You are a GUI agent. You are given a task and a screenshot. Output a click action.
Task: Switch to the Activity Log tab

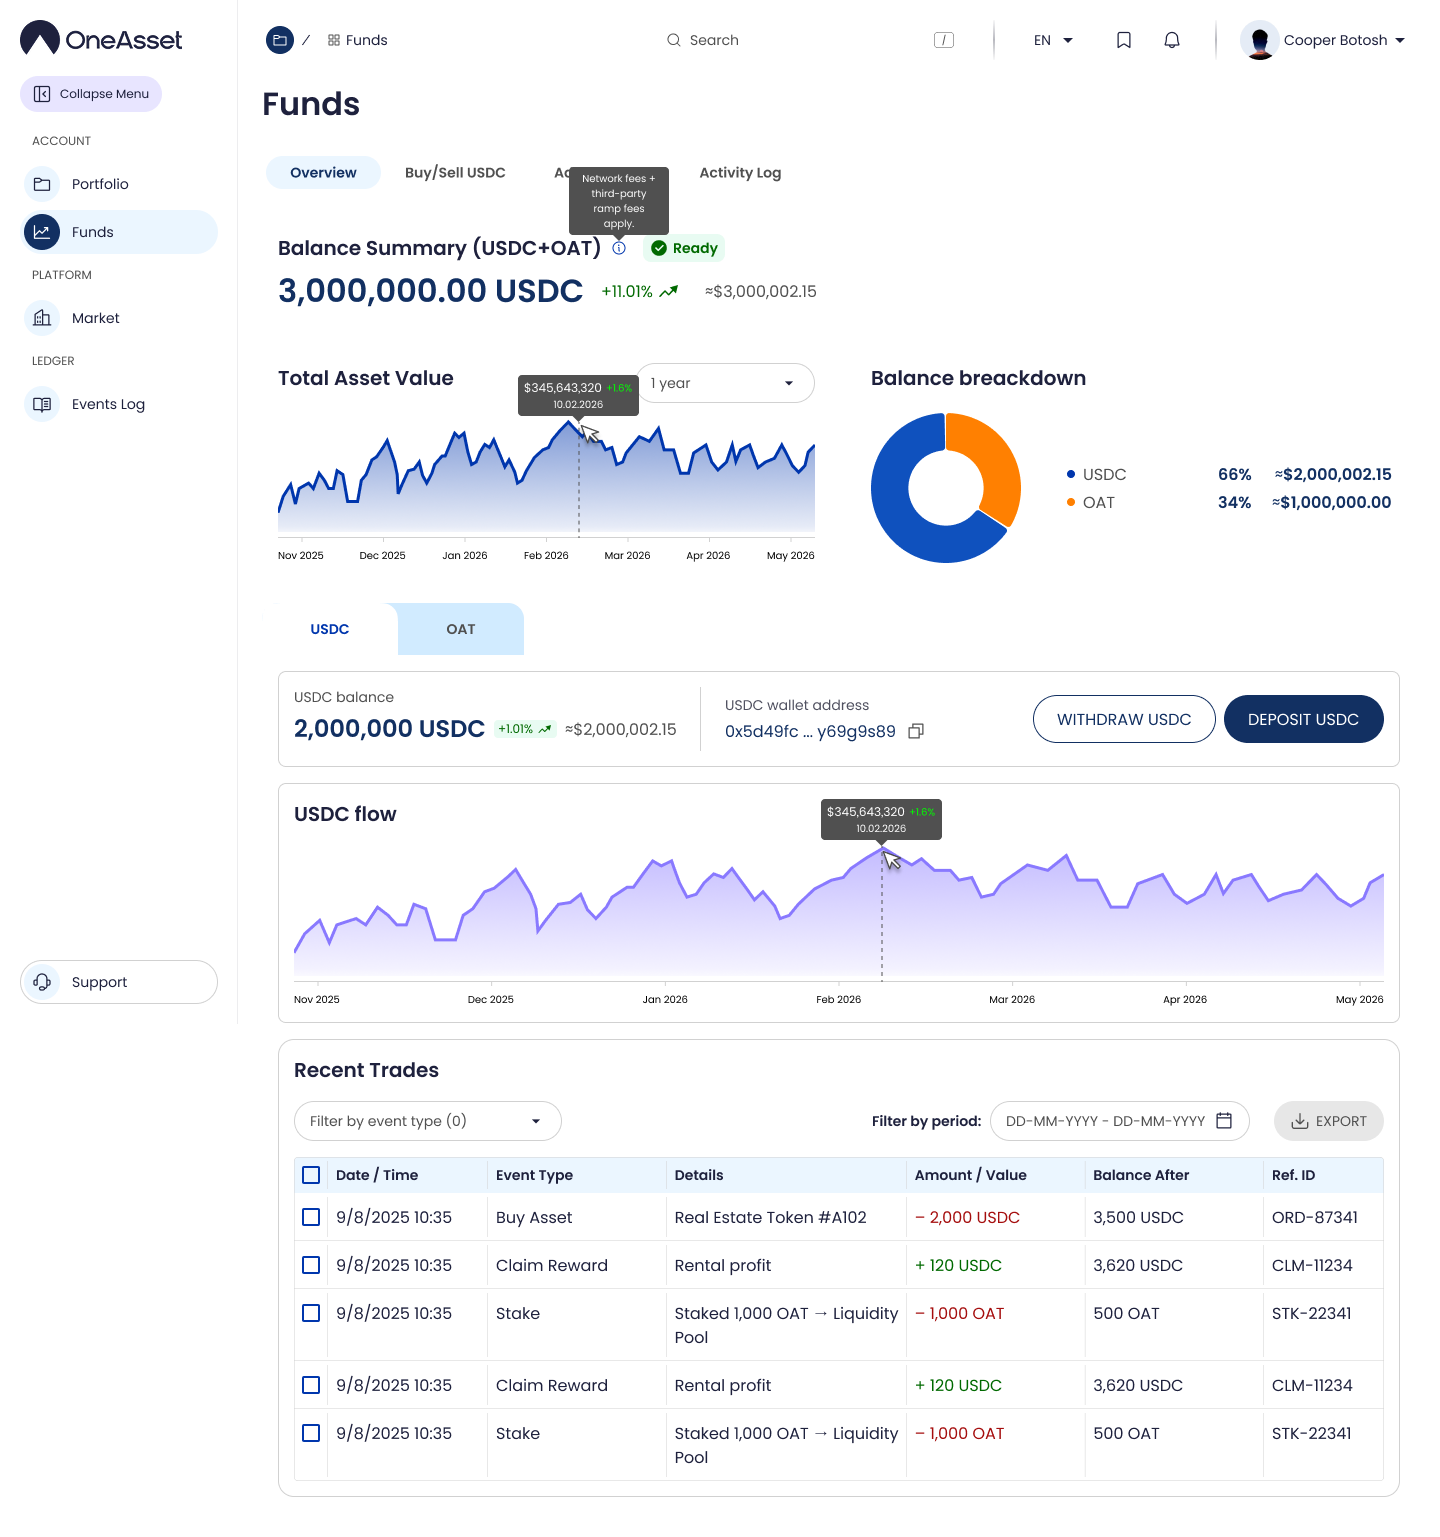(740, 172)
